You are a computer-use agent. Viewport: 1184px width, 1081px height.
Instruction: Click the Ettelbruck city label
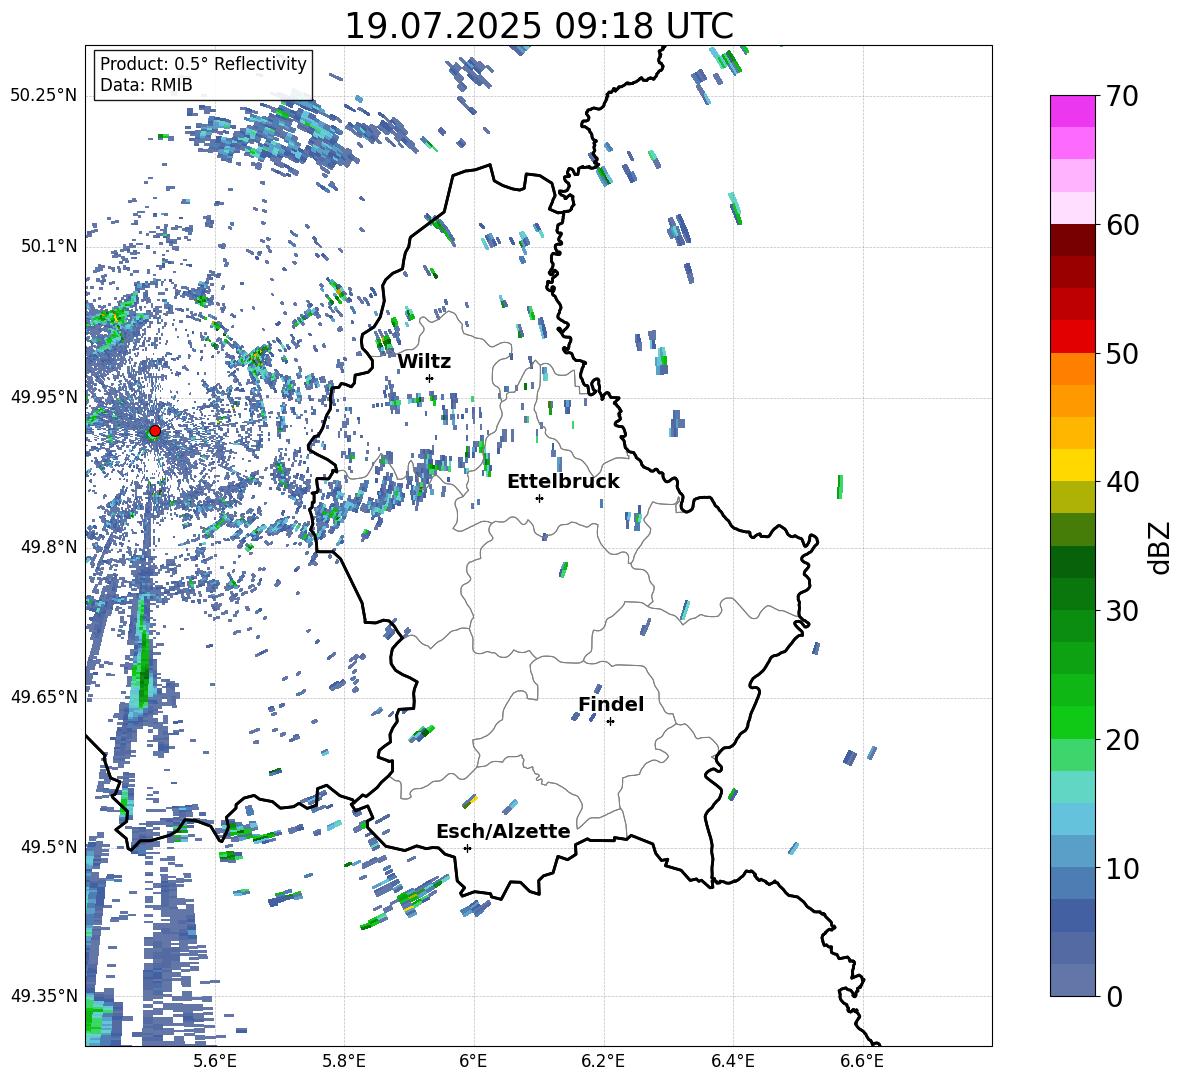click(563, 482)
